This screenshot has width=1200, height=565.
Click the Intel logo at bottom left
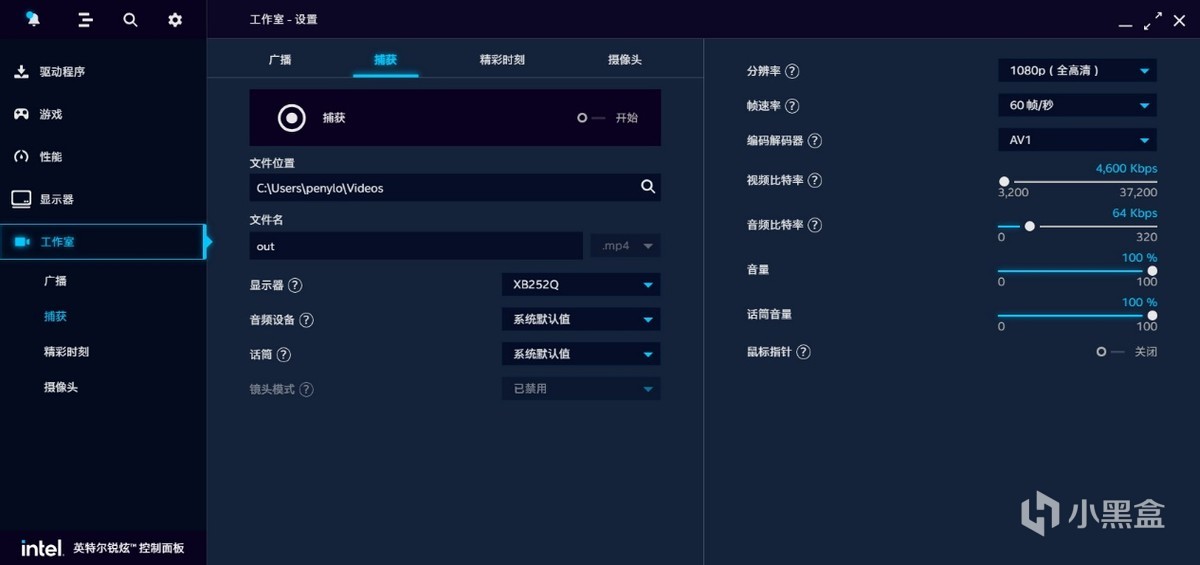point(43,548)
